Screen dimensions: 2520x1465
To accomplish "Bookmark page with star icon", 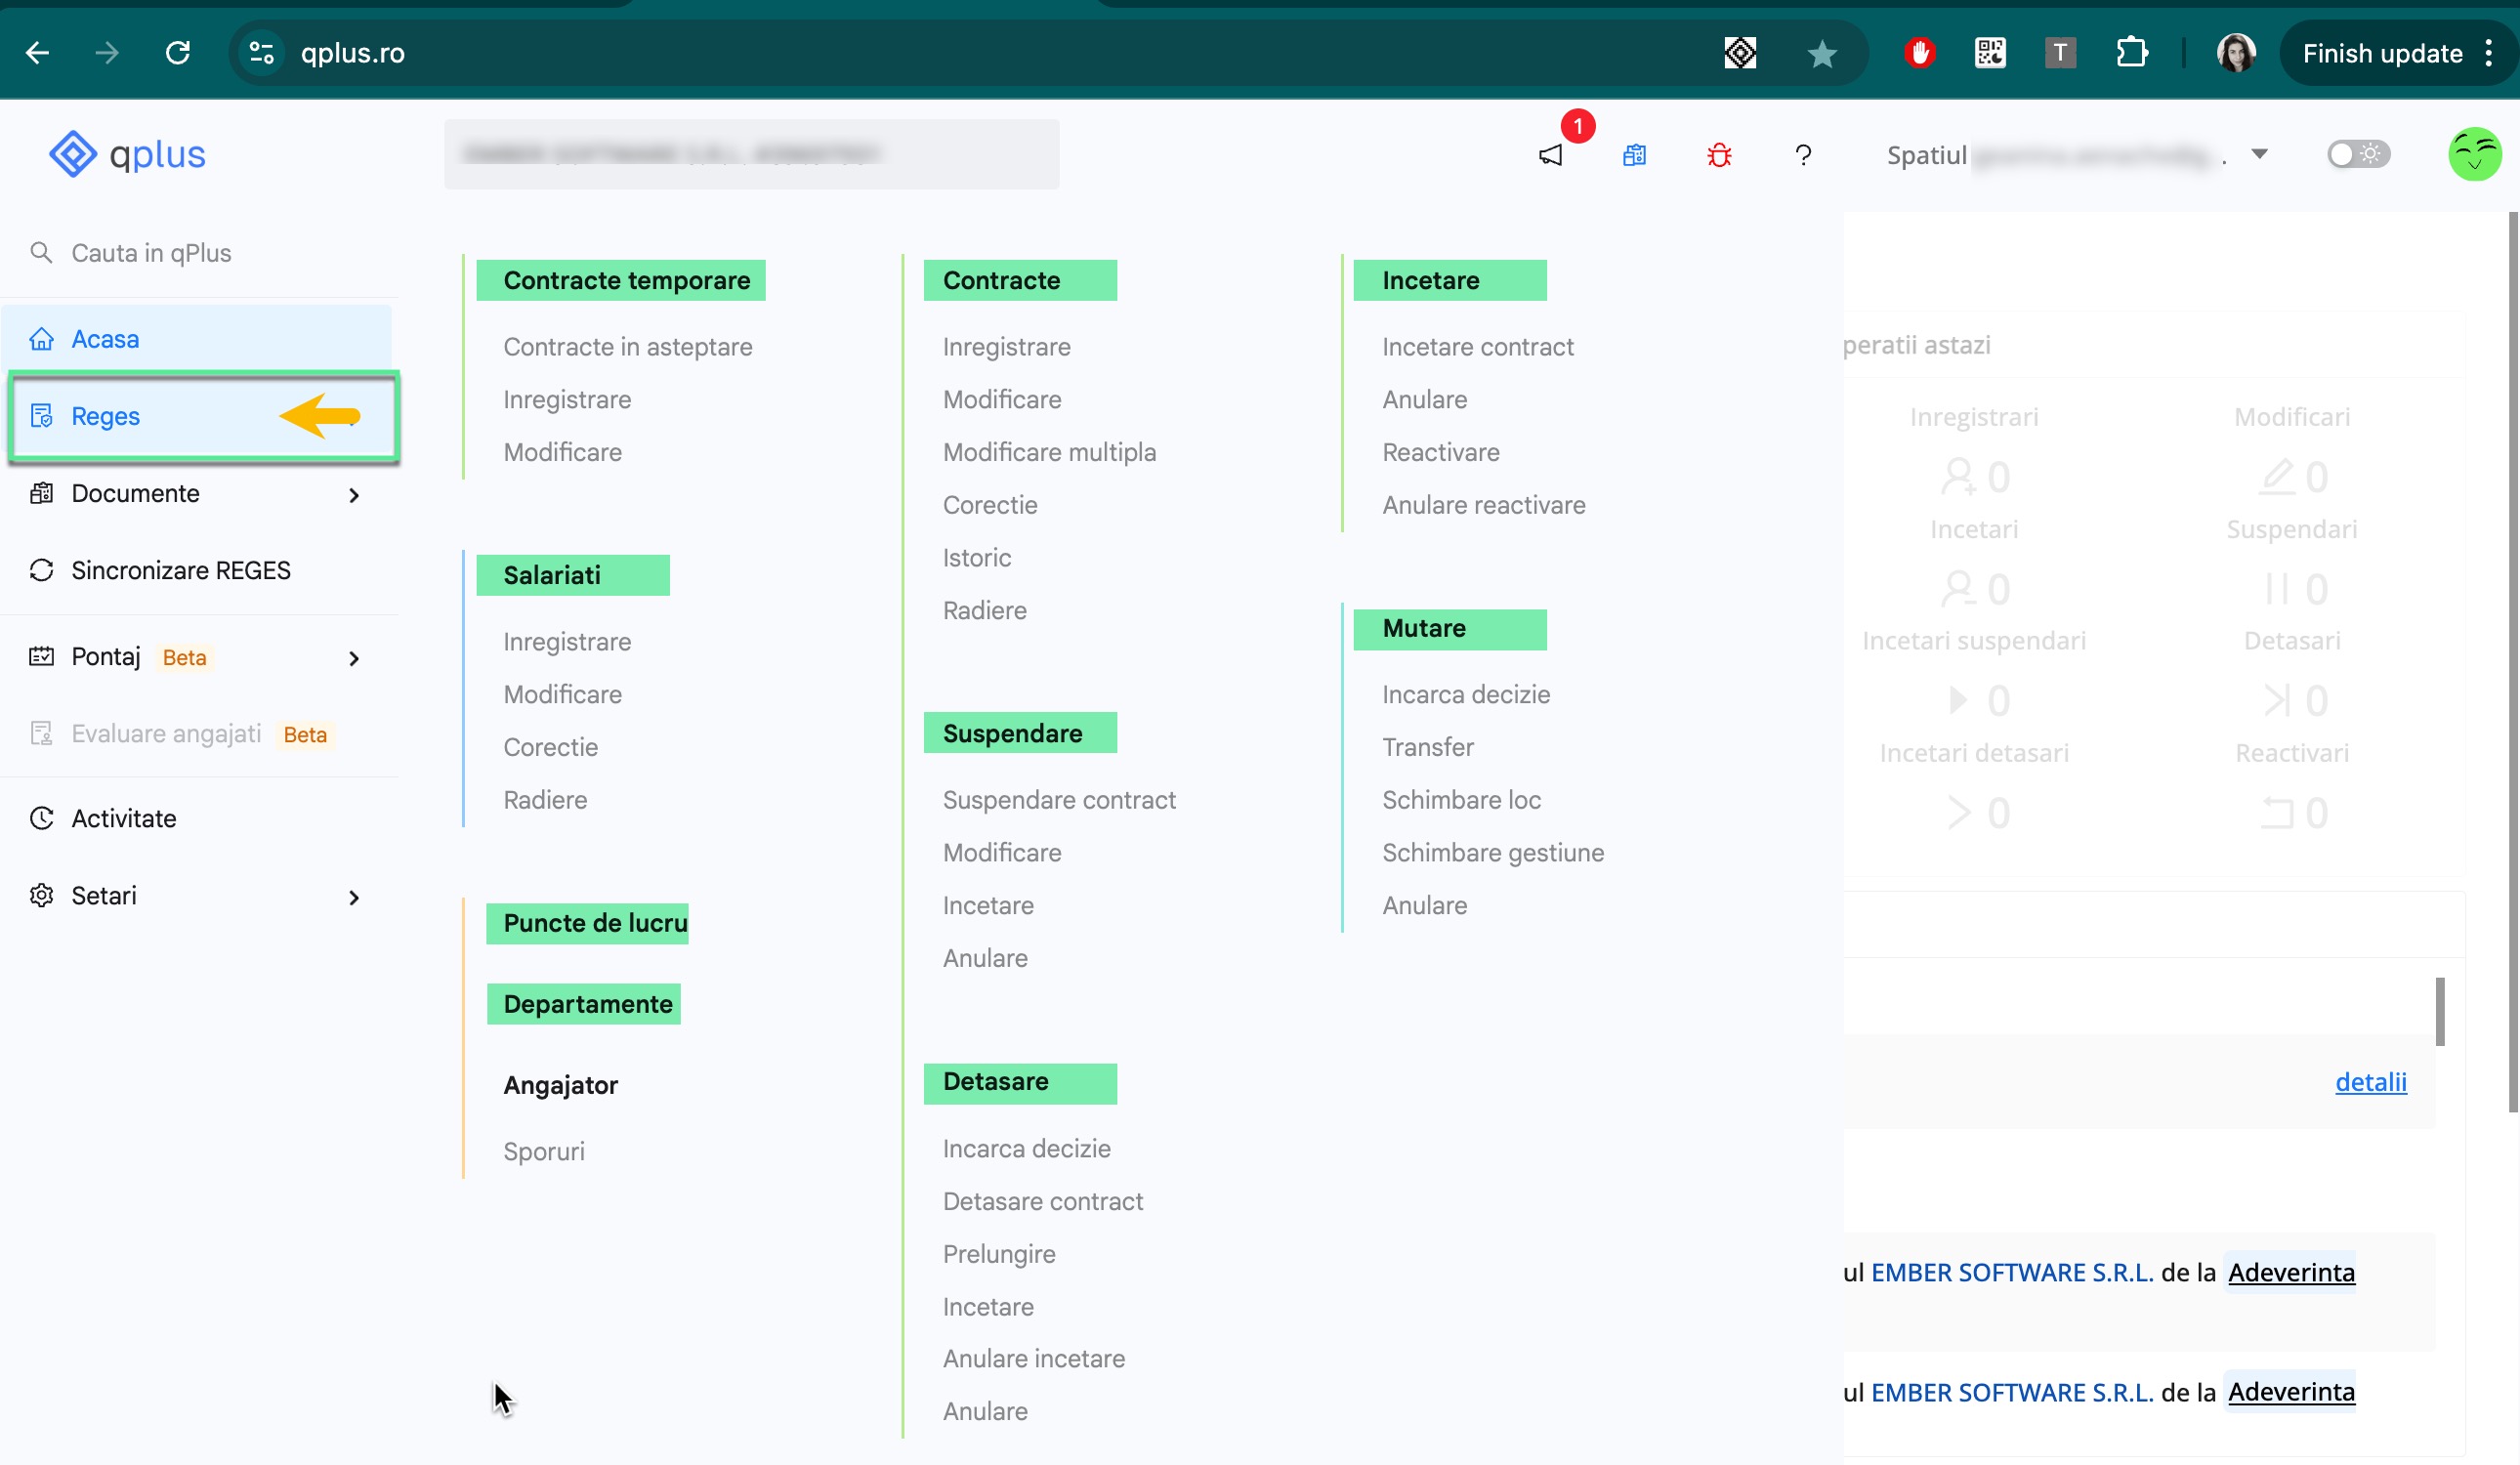I will [1822, 53].
